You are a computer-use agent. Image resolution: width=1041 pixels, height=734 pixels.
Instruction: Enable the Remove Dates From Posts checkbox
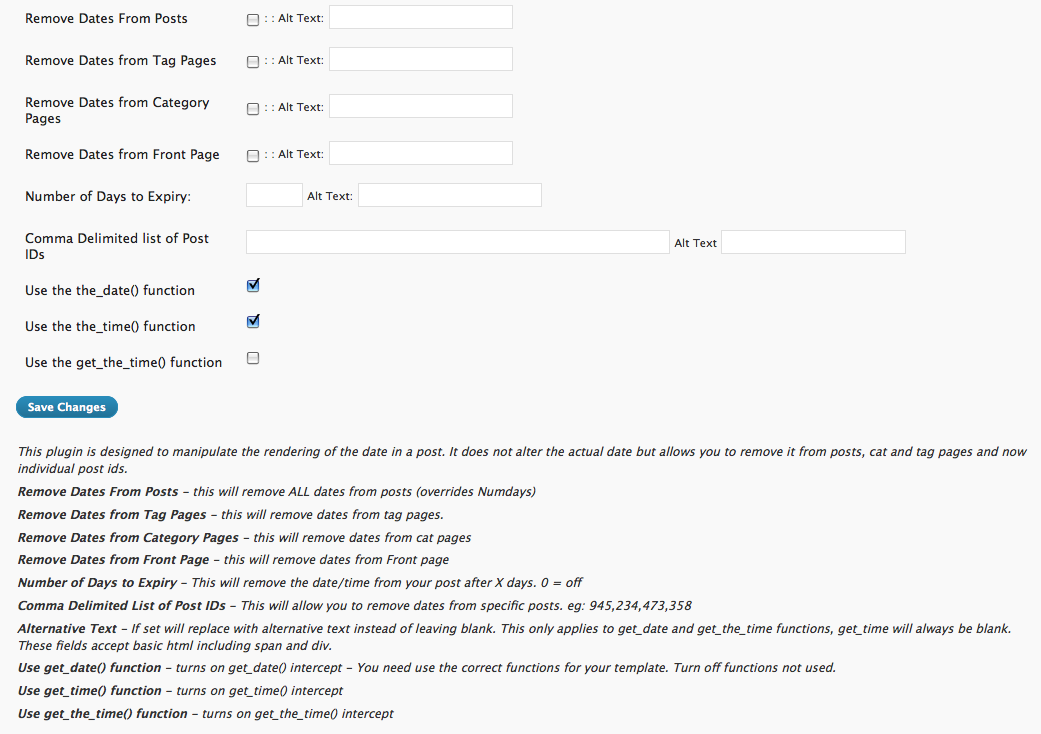point(252,20)
